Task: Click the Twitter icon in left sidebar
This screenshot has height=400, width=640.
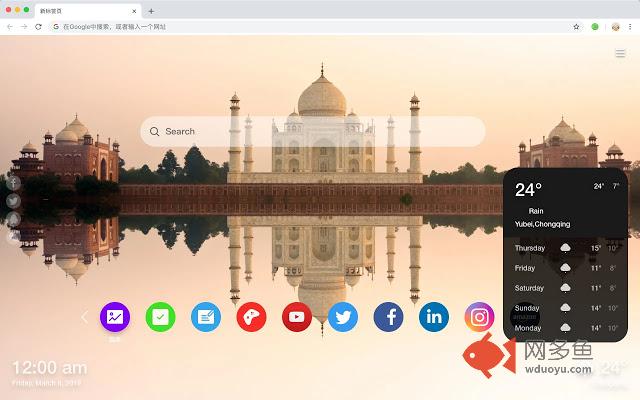Action: (13, 201)
